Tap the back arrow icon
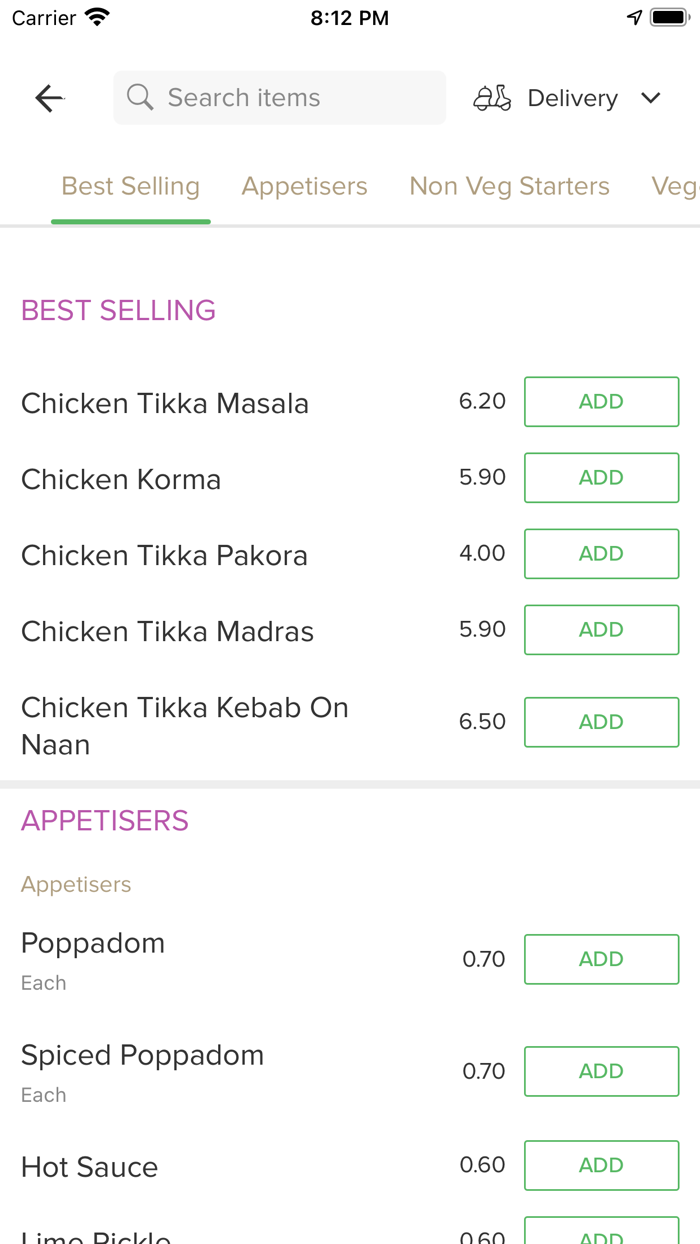700x1244 pixels. point(49,98)
